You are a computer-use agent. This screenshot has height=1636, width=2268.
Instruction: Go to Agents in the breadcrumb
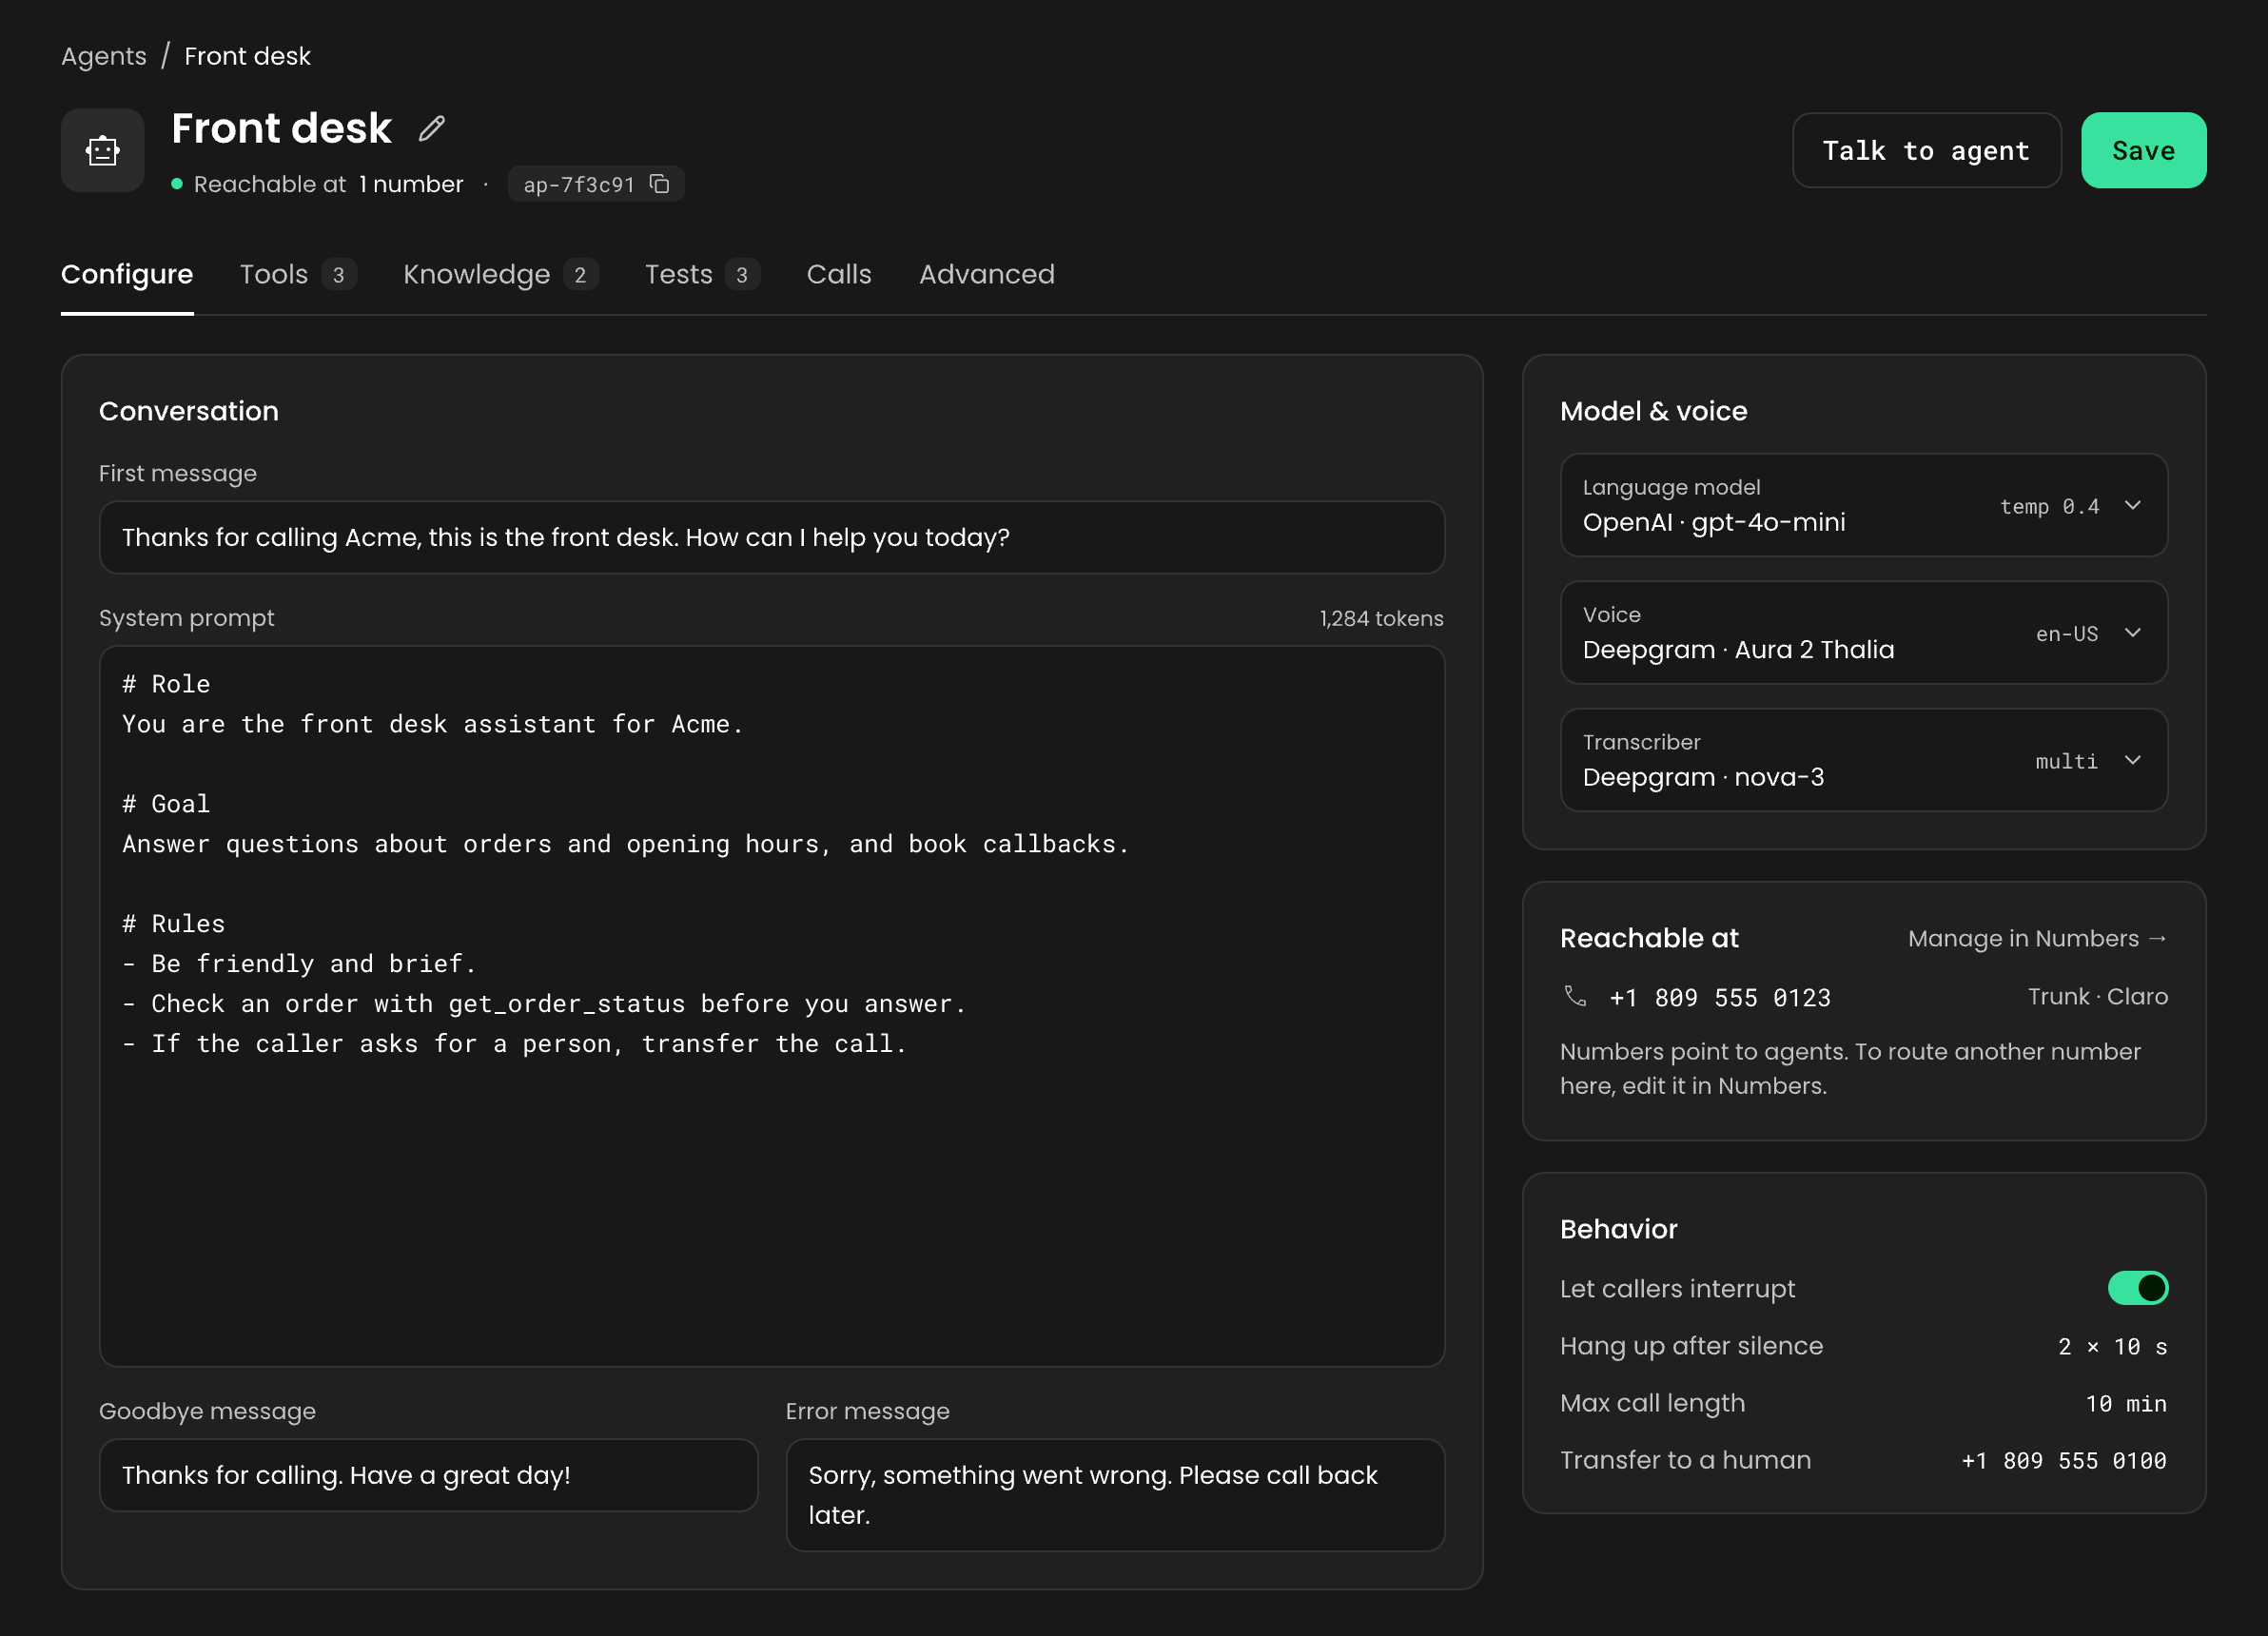104,56
